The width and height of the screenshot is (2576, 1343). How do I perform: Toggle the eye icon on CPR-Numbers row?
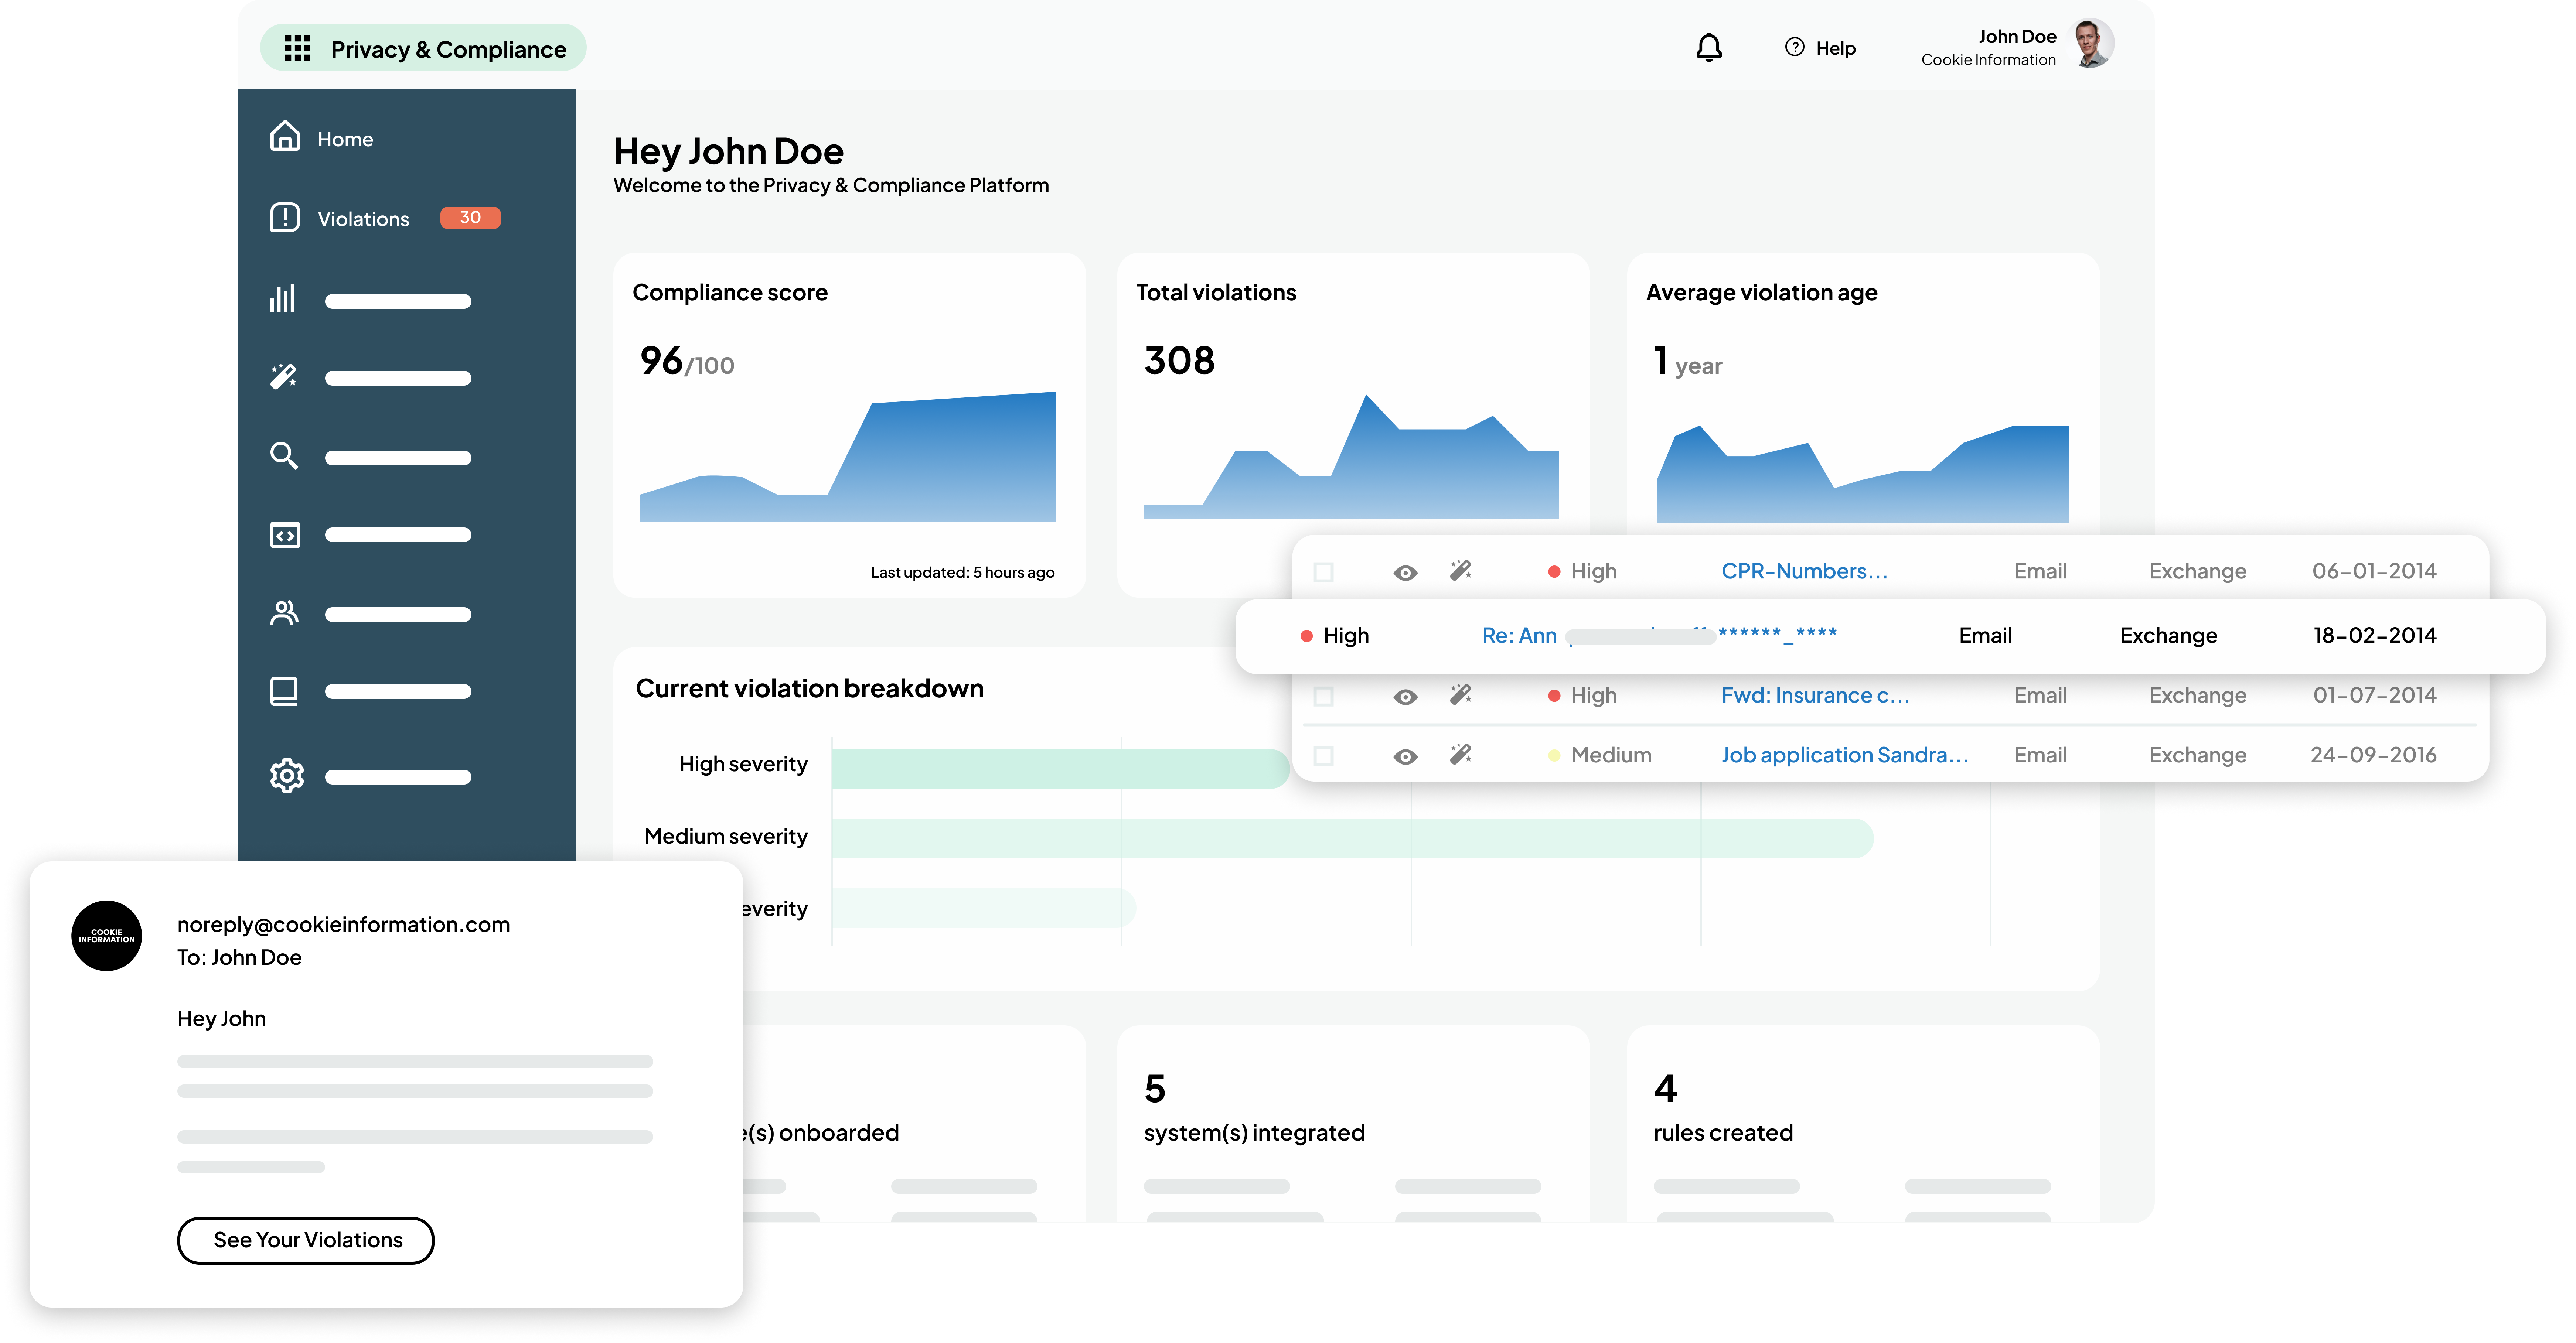(1405, 572)
